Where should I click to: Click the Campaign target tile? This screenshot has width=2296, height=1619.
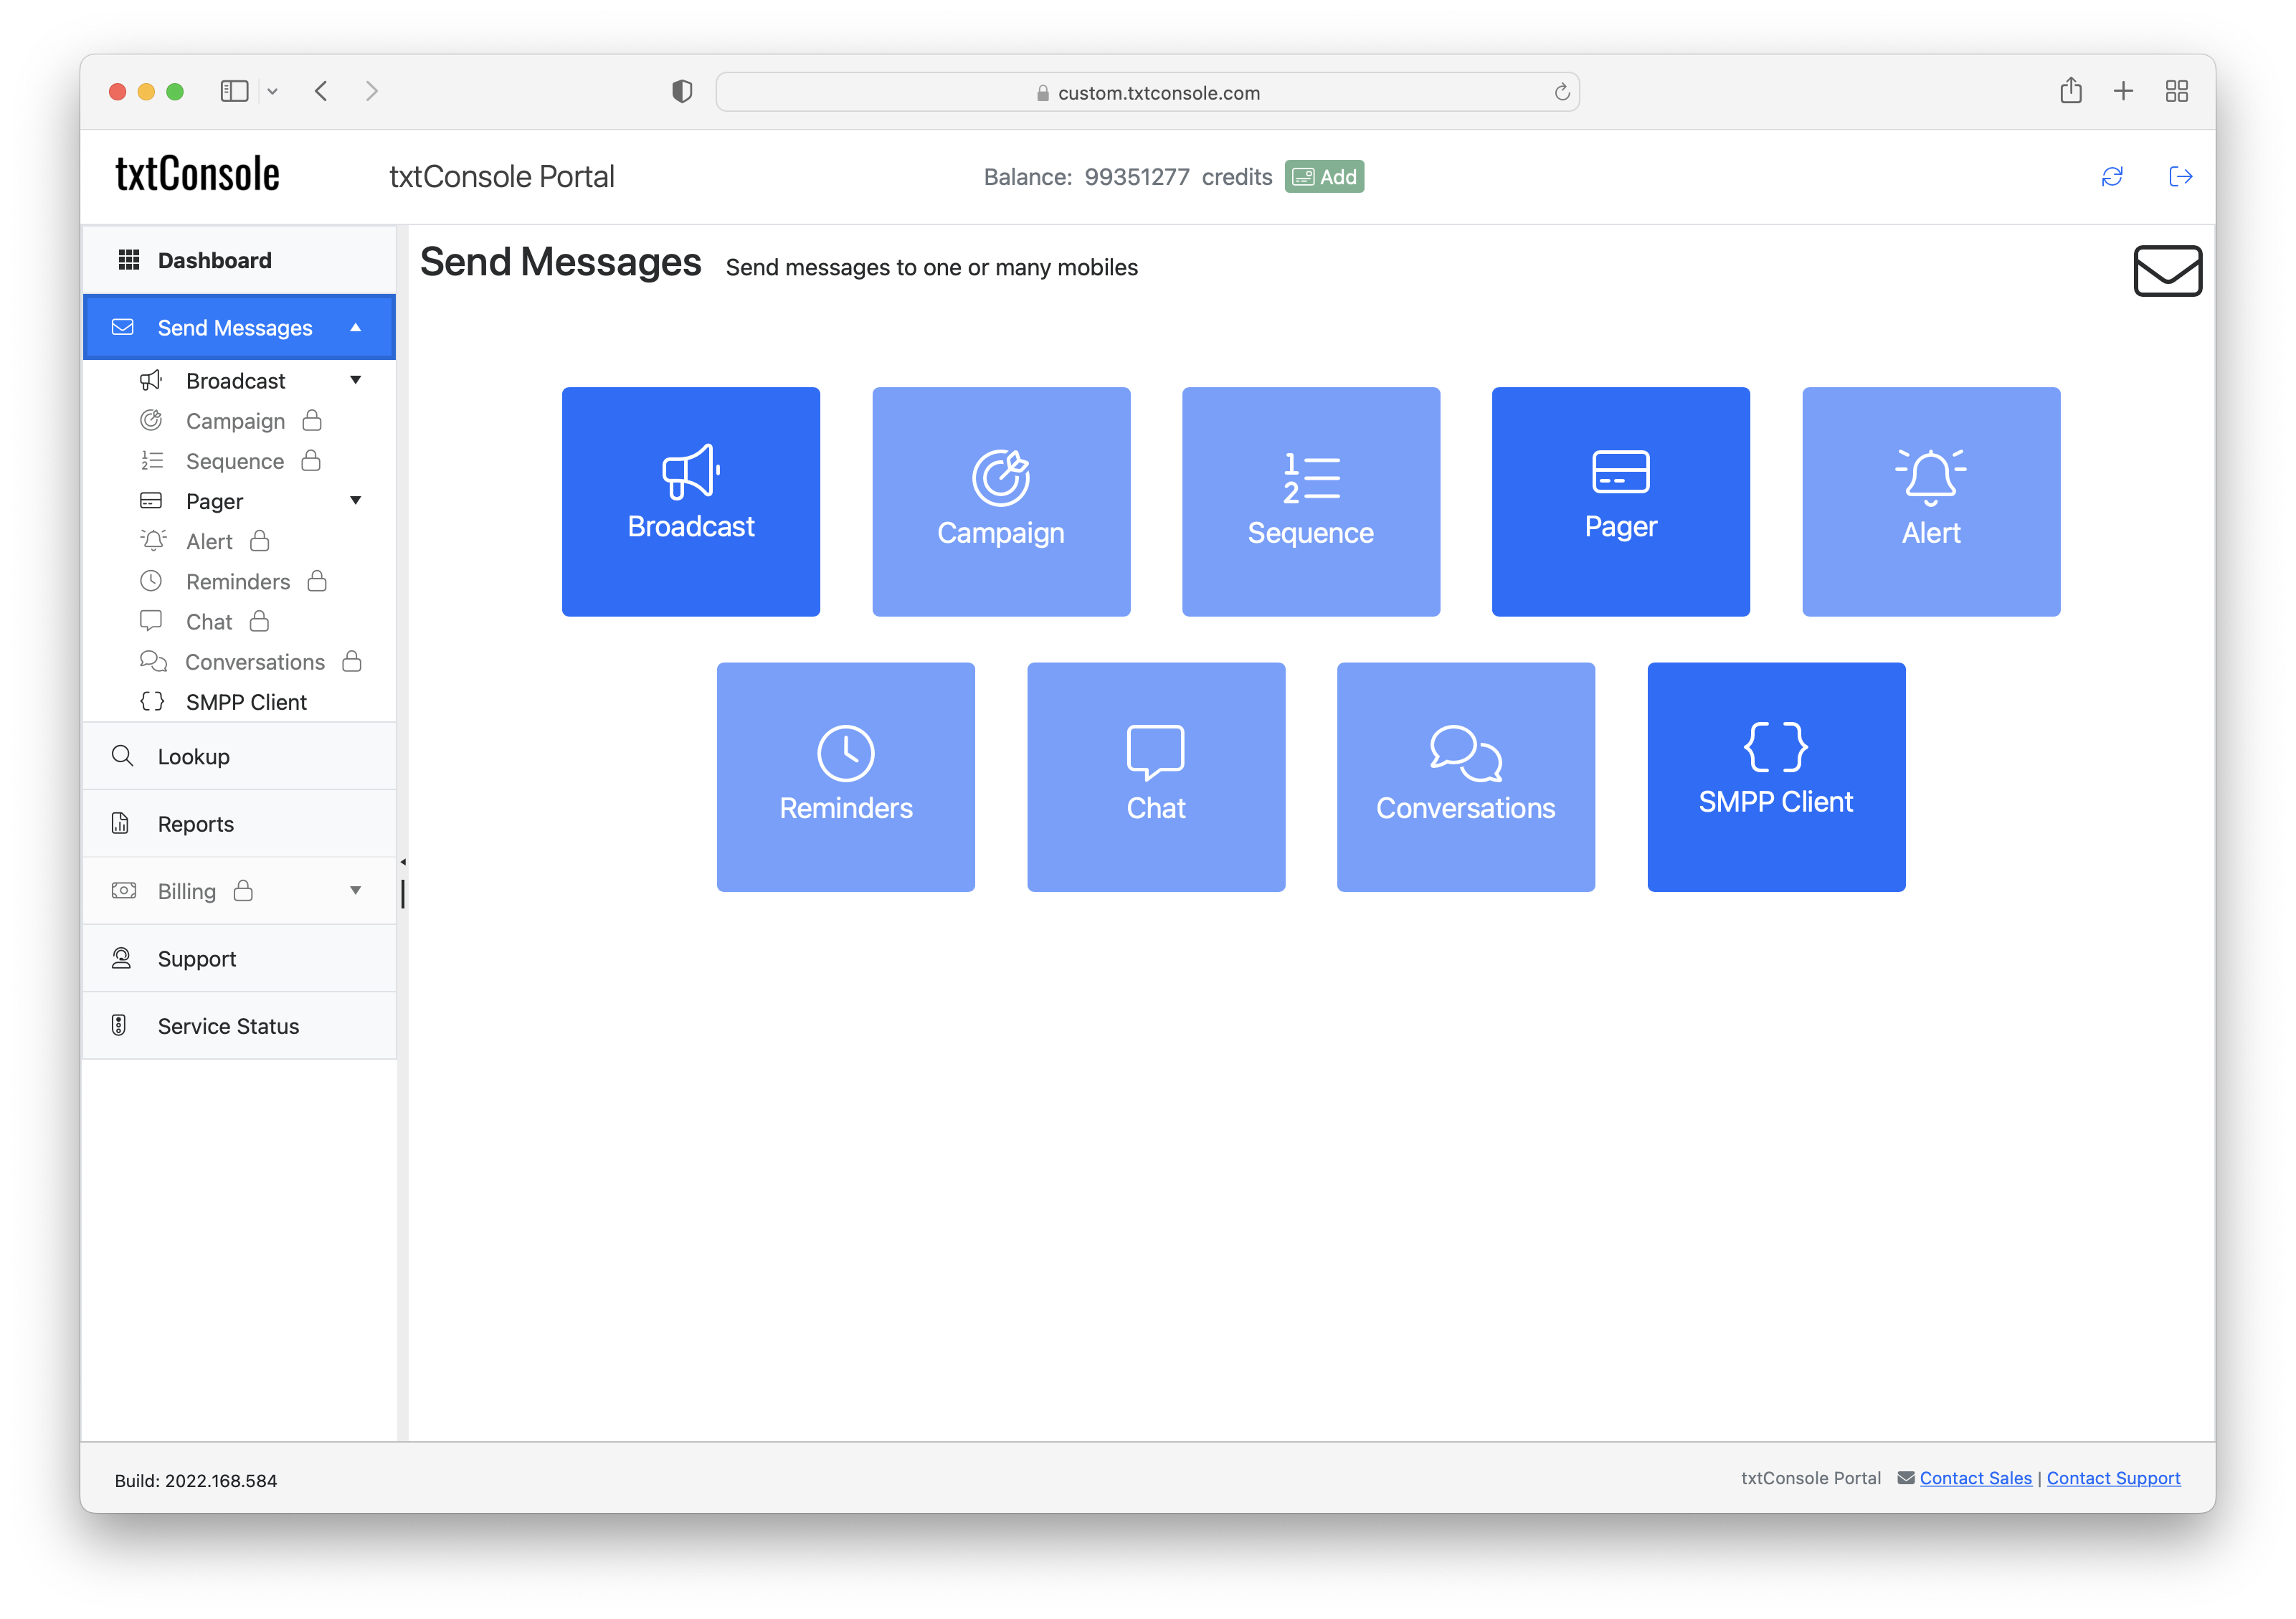click(1000, 501)
